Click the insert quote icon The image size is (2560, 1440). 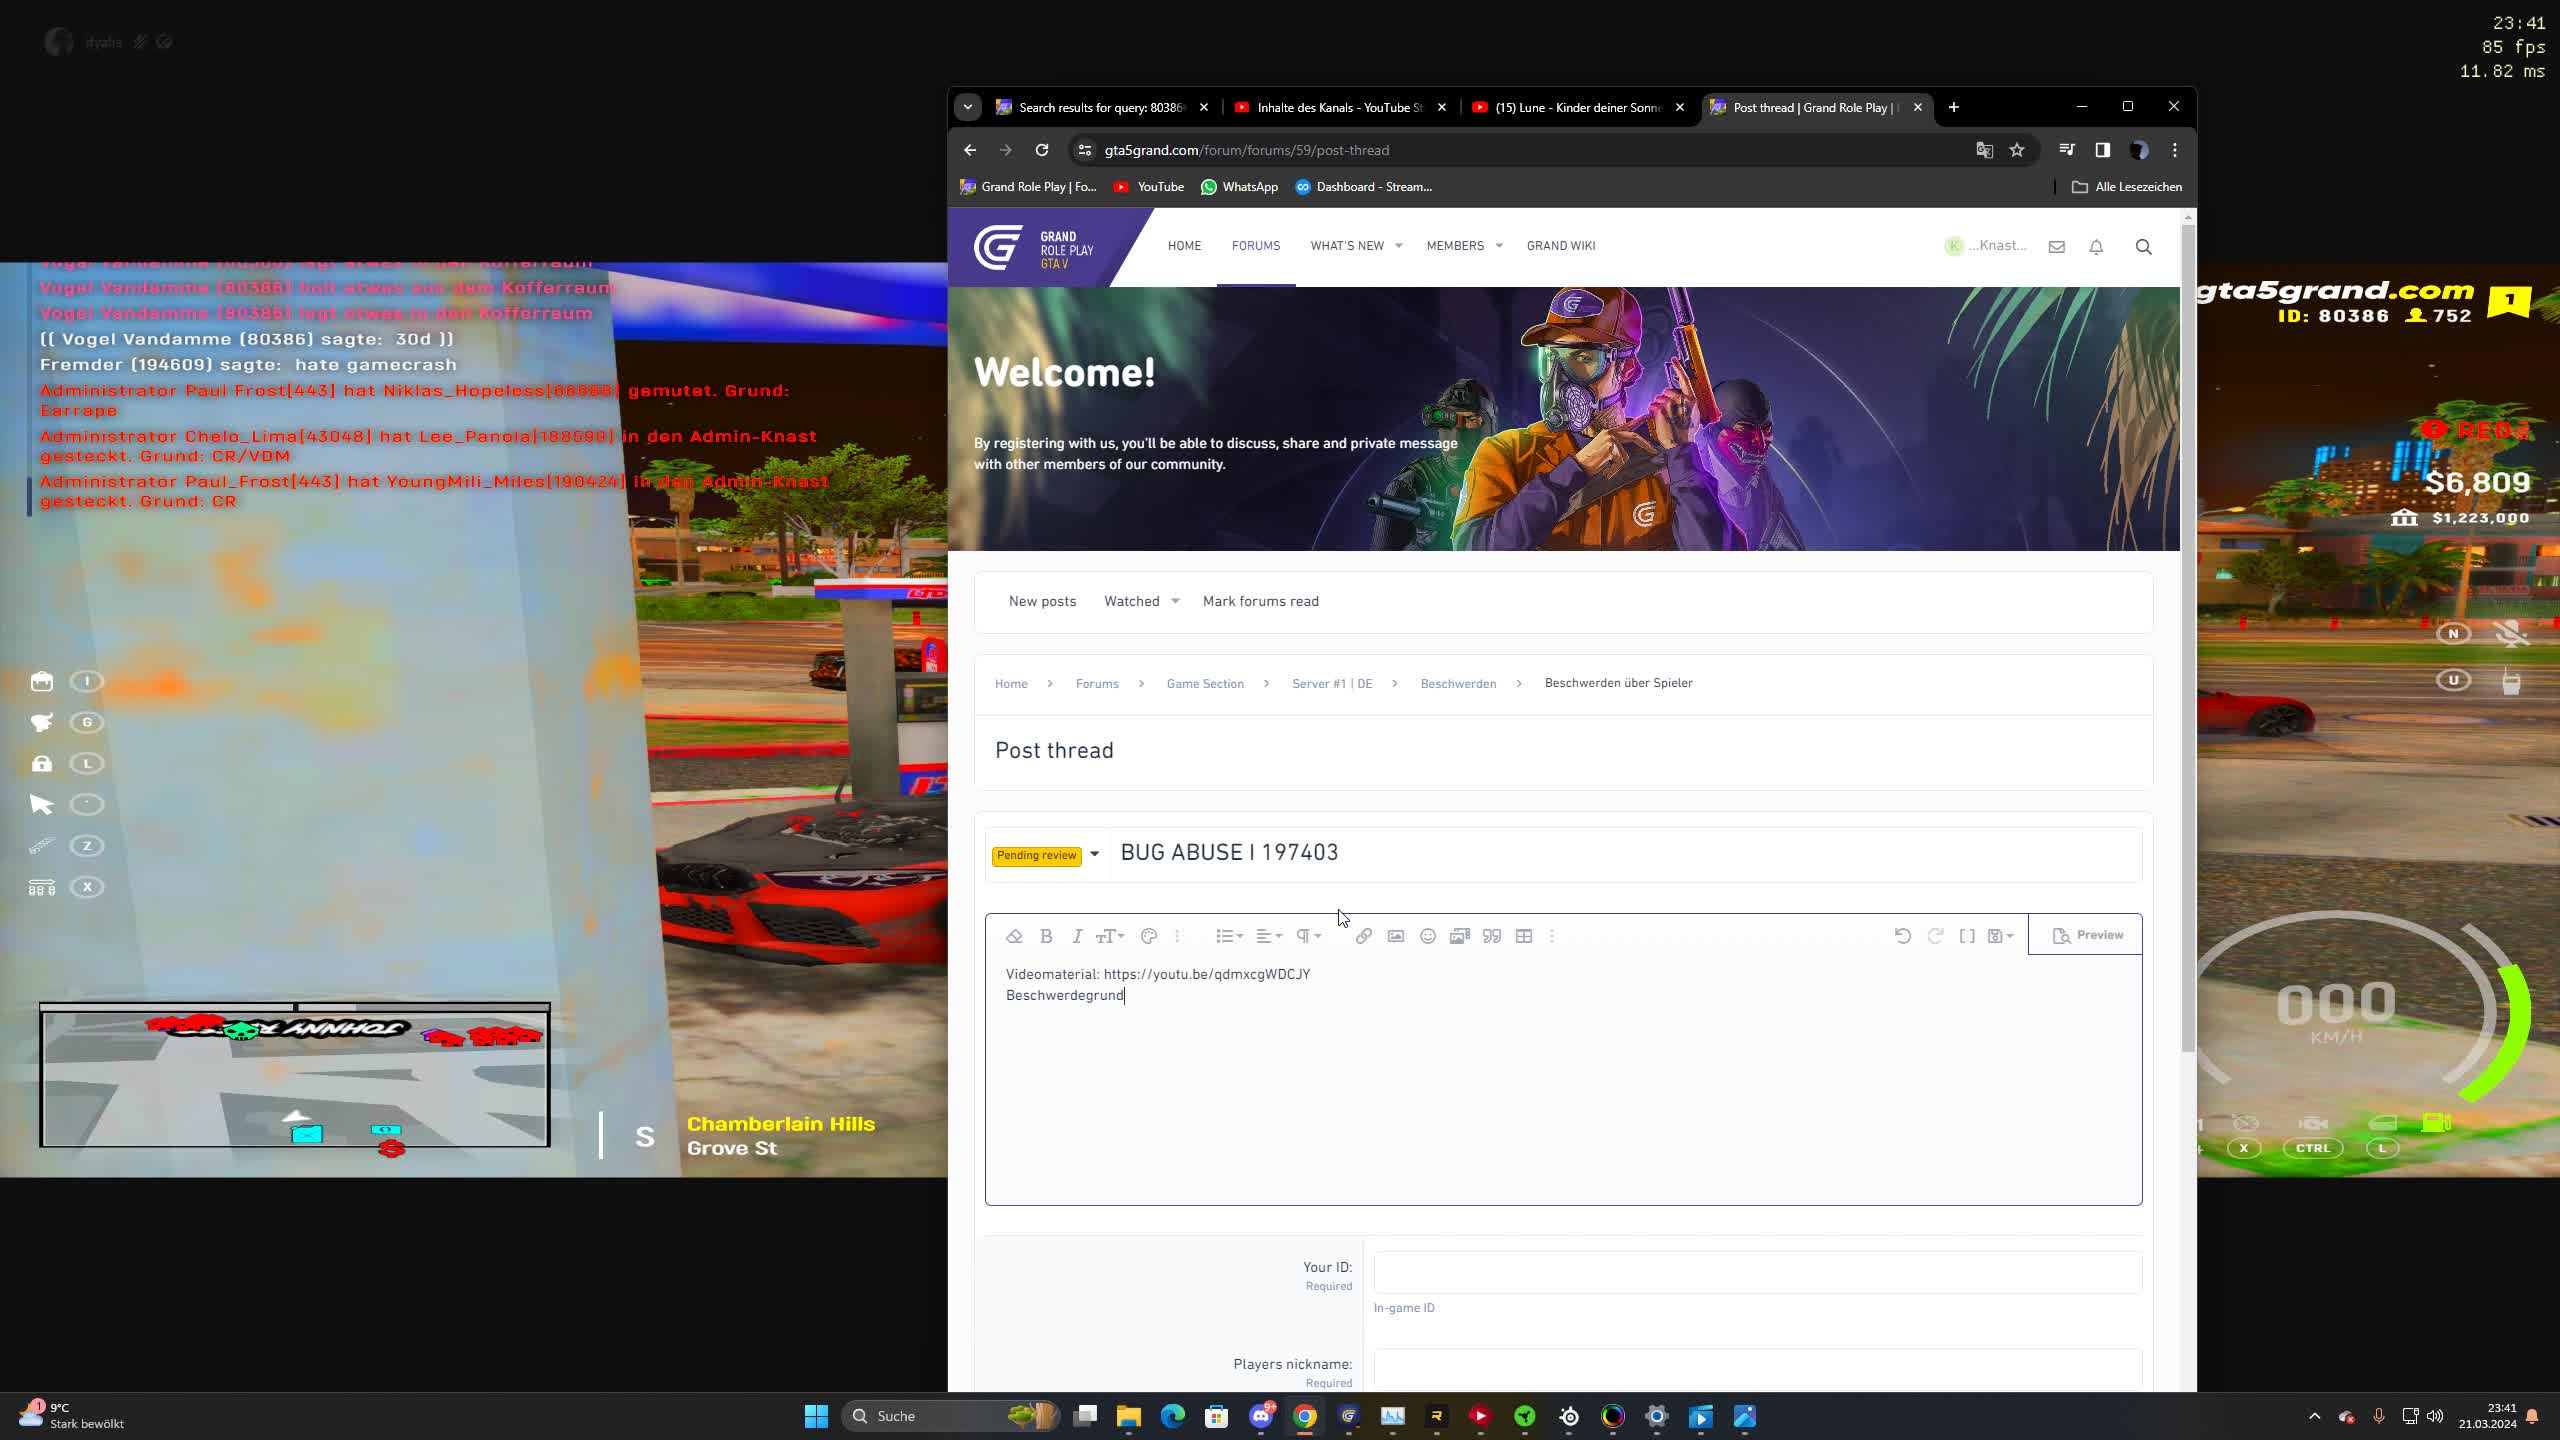[1492, 936]
